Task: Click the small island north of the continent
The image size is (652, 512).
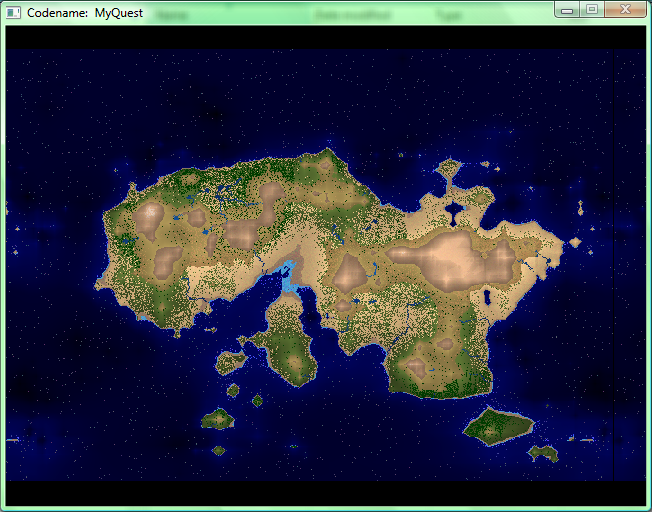Action: 448,168
